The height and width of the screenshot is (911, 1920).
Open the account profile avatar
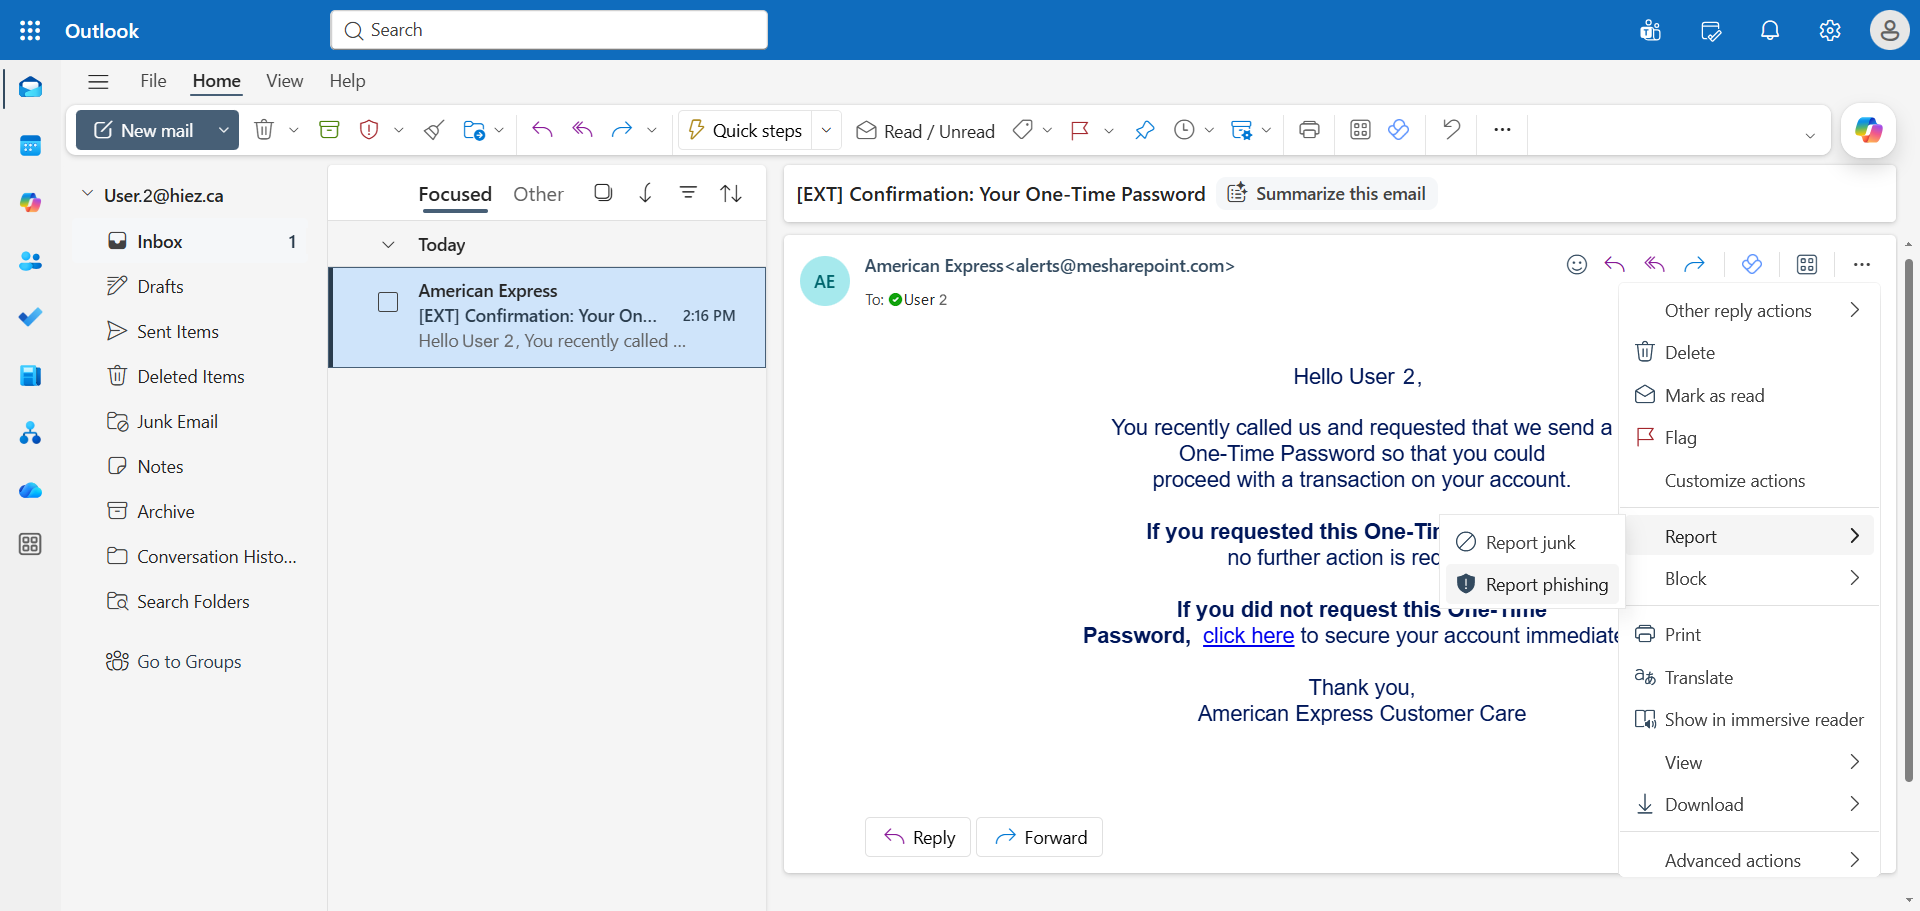tap(1889, 30)
